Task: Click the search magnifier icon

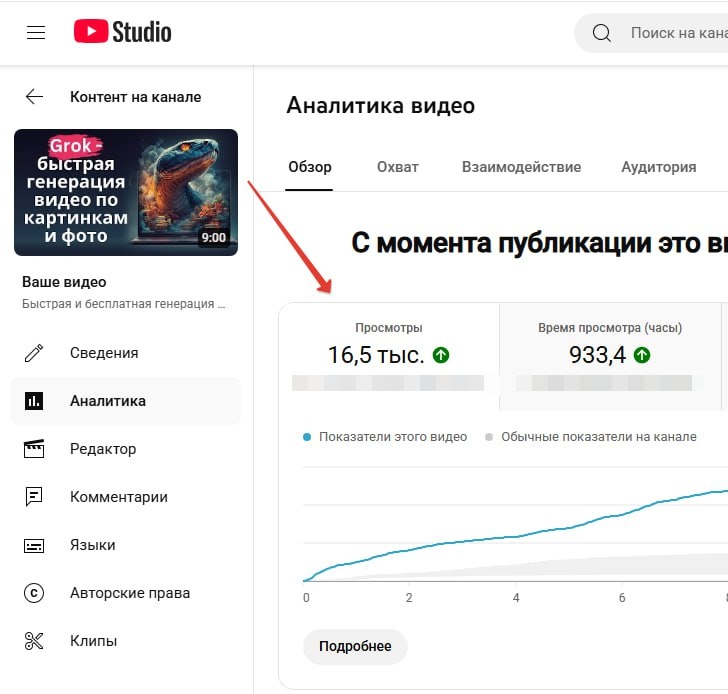Action: (x=601, y=33)
